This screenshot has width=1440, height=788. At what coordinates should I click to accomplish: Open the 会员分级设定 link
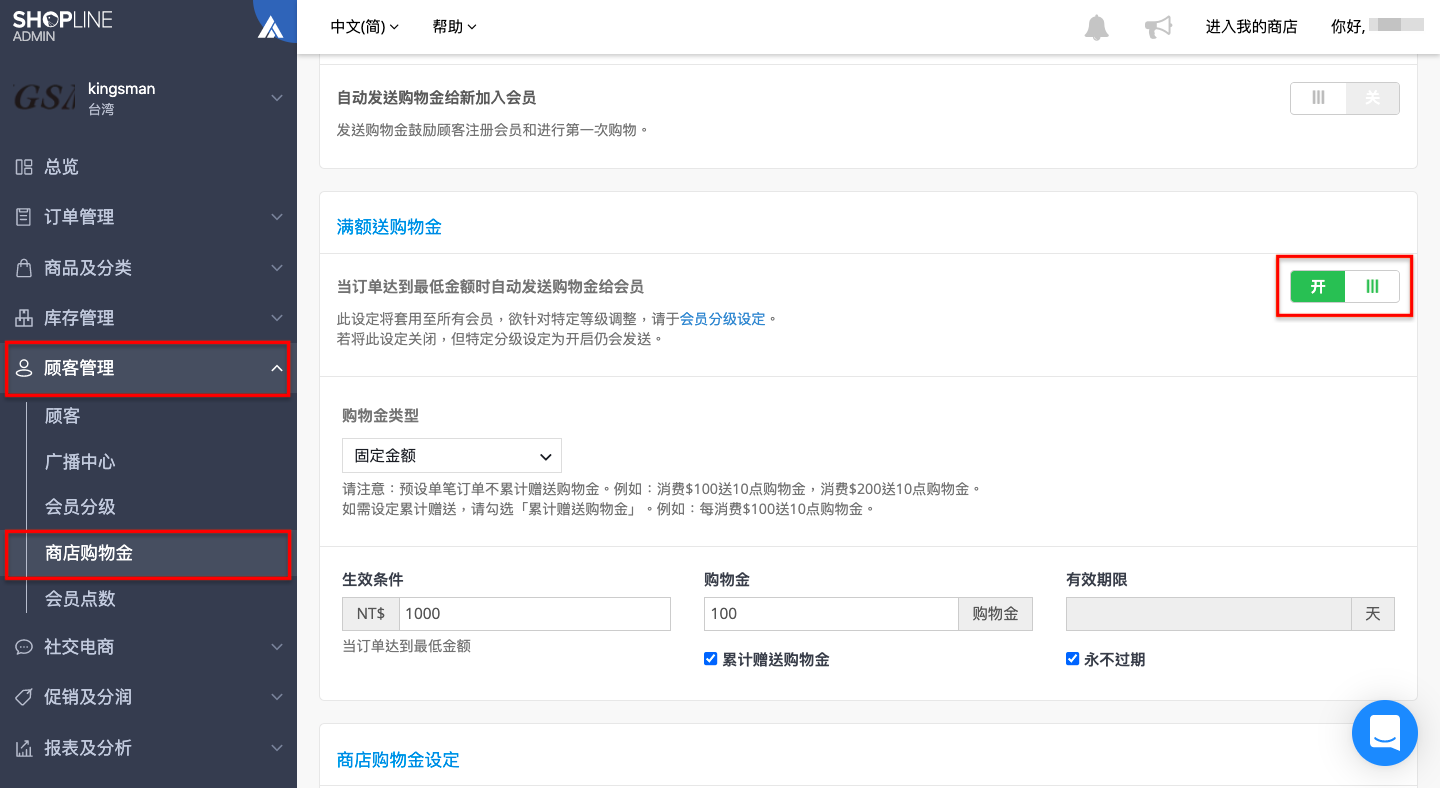click(x=722, y=319)
